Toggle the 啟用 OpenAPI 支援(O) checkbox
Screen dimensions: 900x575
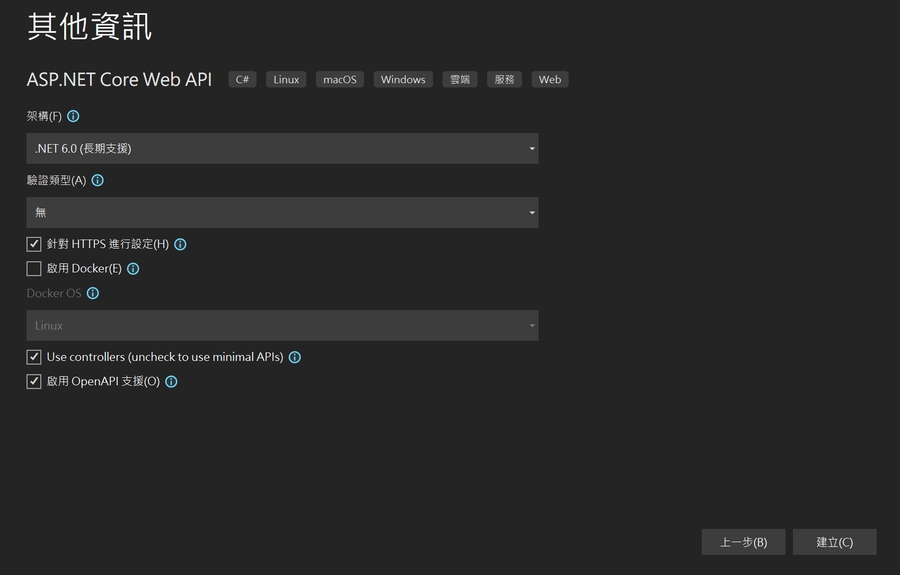tap(34, 382)
